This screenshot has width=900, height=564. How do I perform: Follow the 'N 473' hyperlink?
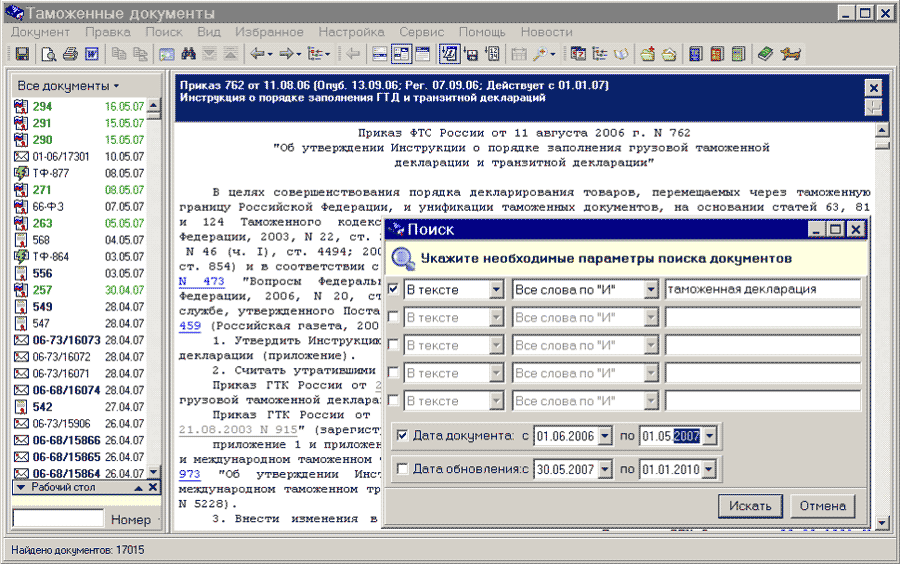point(201,281)
